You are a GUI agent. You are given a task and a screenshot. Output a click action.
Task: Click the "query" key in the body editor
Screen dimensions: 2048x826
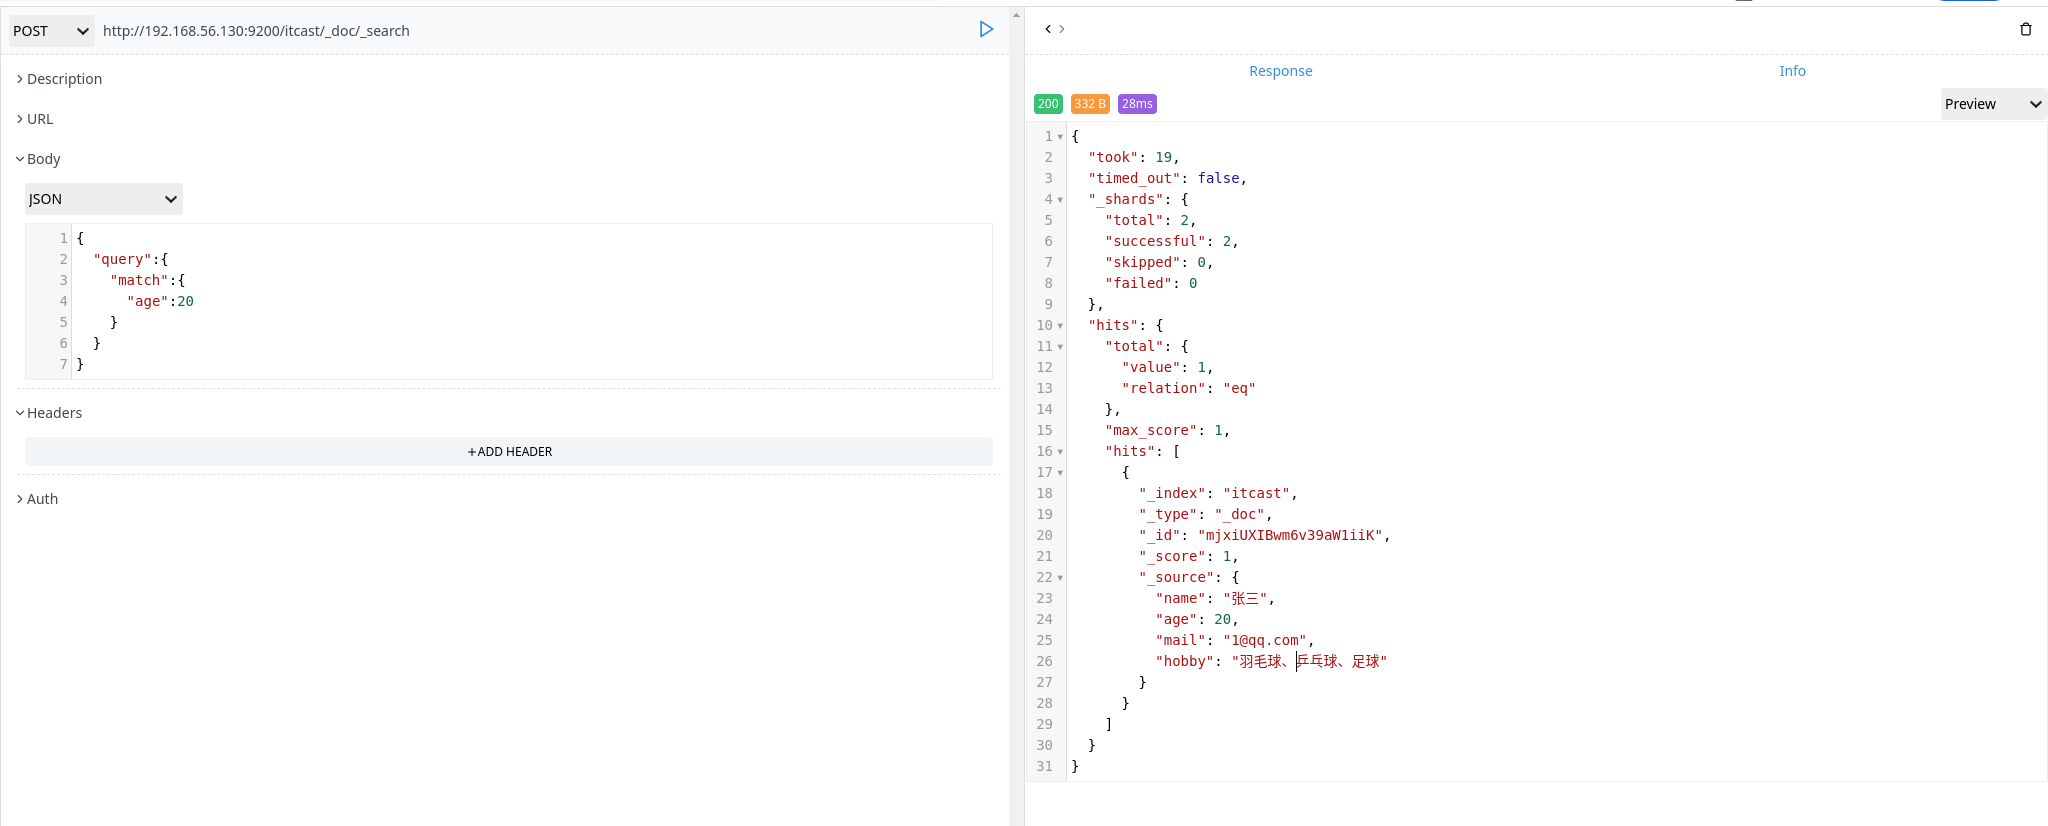(x=123, y=259)
